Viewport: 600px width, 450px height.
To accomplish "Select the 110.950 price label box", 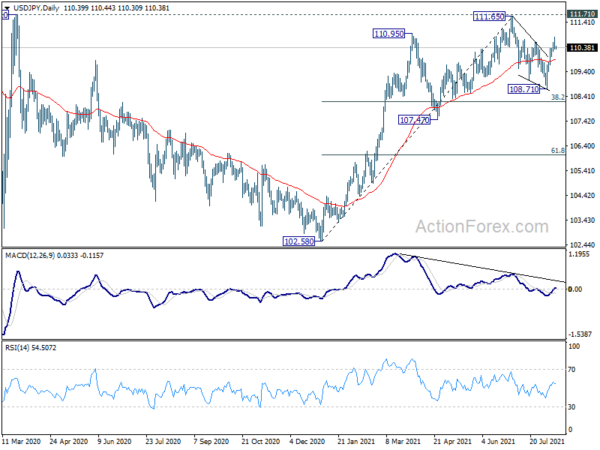I will pyautogui.click(x=389, y=34).
